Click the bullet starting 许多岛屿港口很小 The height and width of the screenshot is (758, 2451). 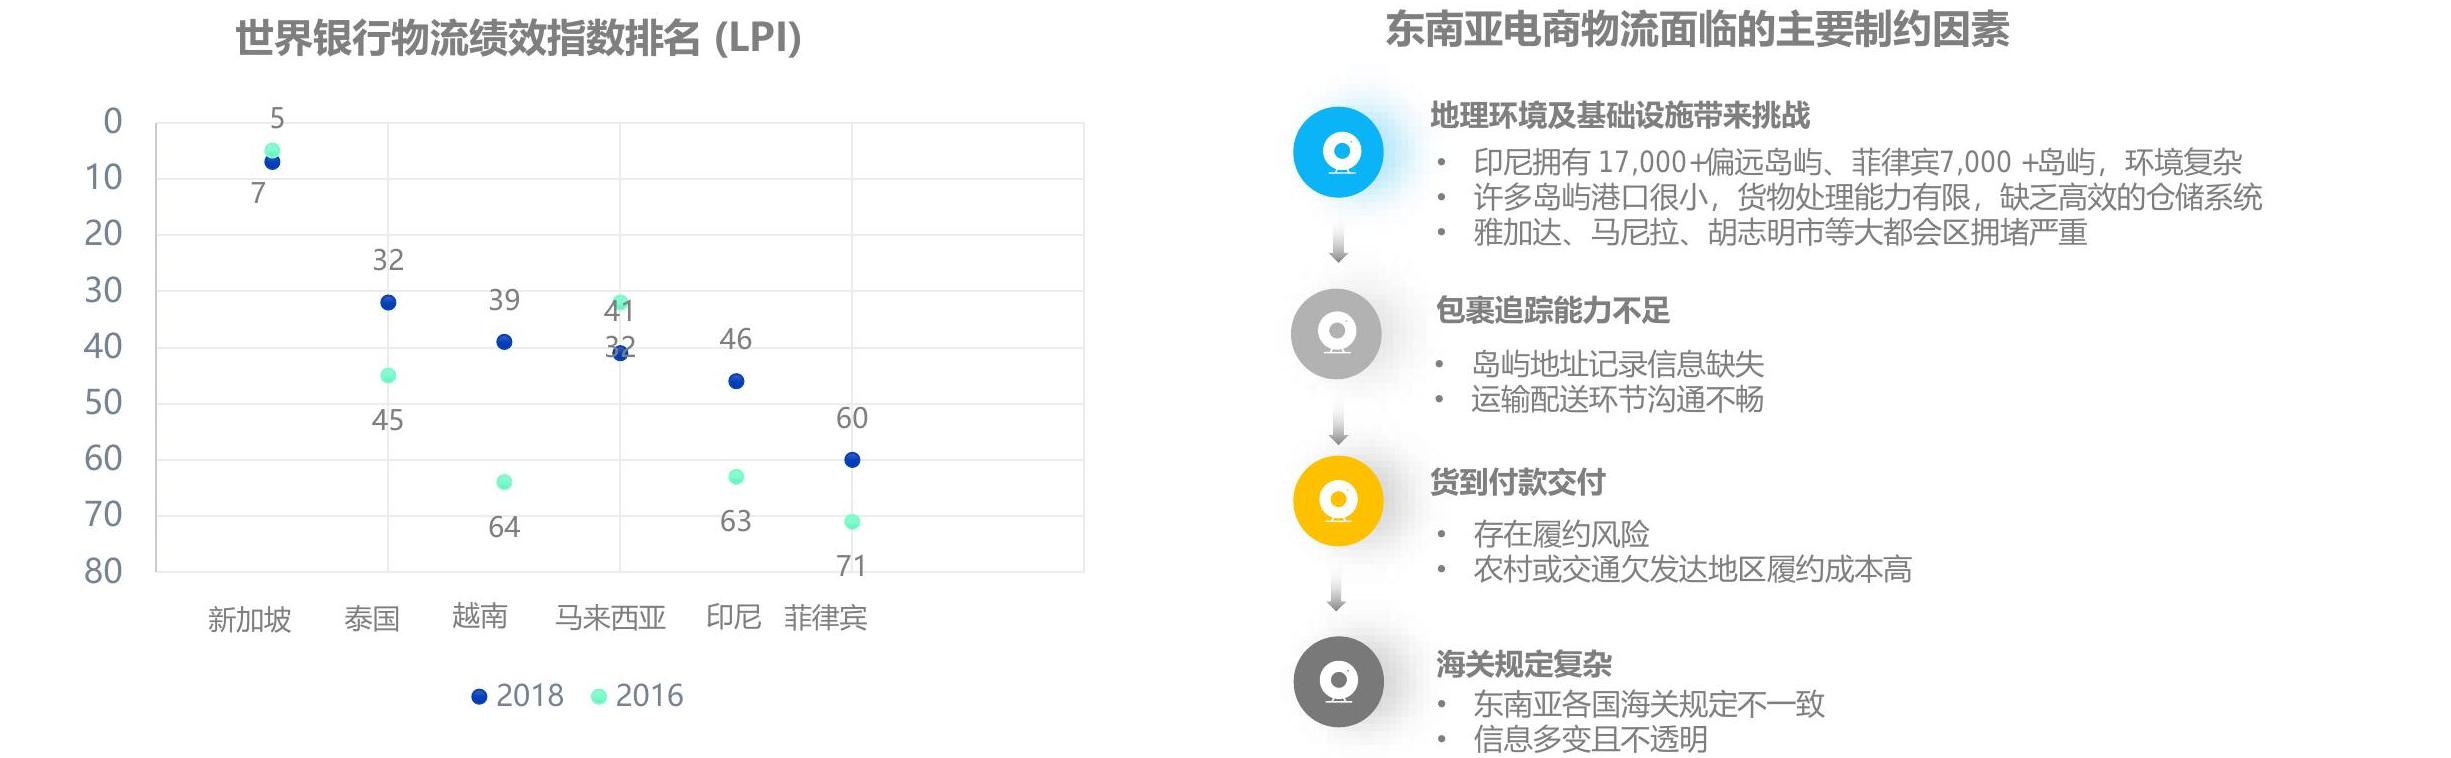pyautogui.click(x=1867, y=197)
